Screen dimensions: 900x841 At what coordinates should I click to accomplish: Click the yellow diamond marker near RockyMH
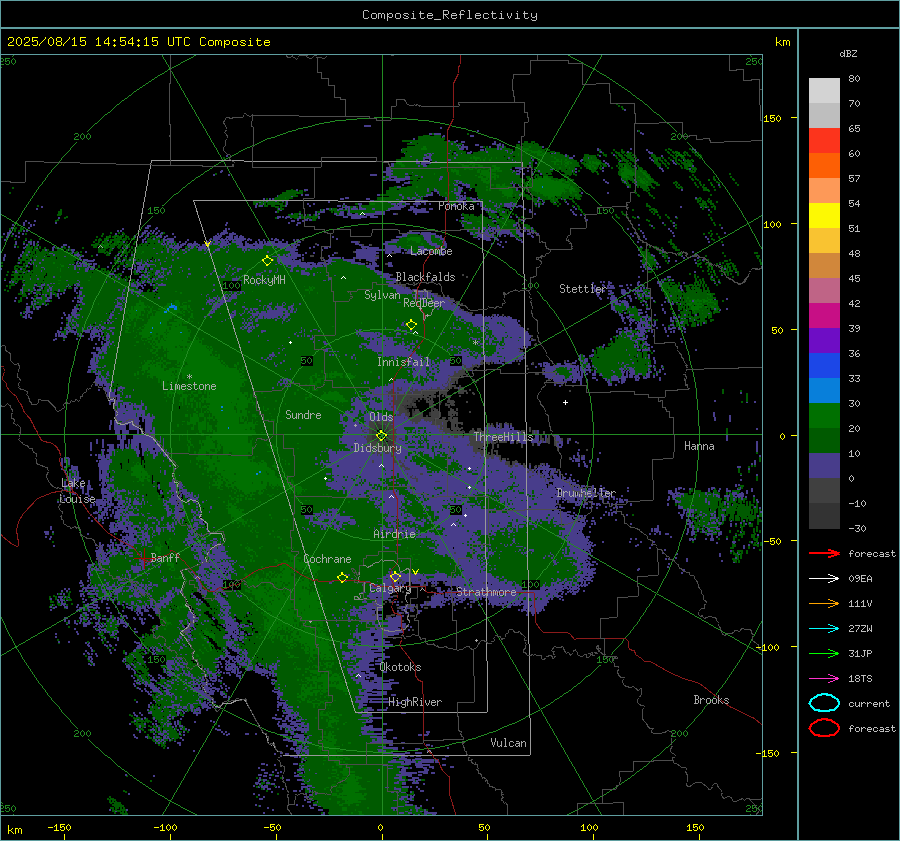pos(267,261)
